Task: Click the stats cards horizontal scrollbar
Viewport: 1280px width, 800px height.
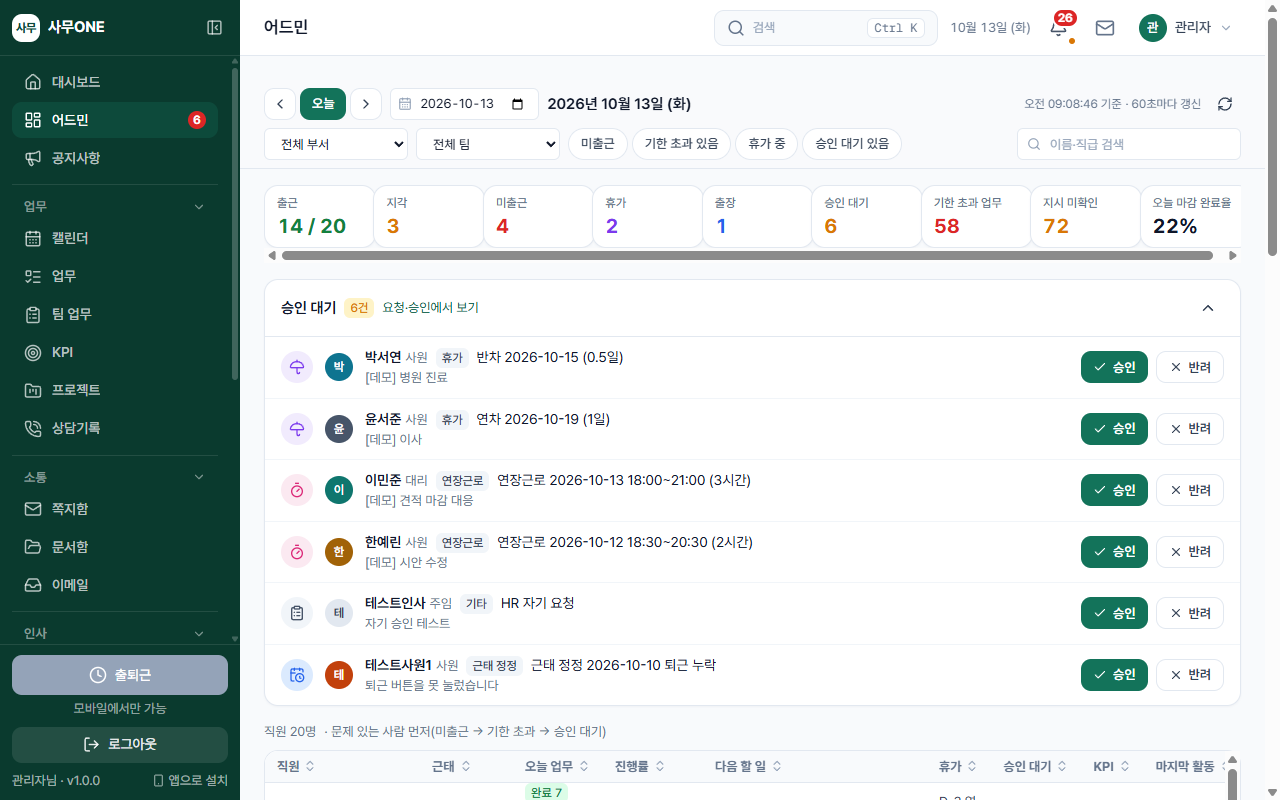Action: point(747,256)
